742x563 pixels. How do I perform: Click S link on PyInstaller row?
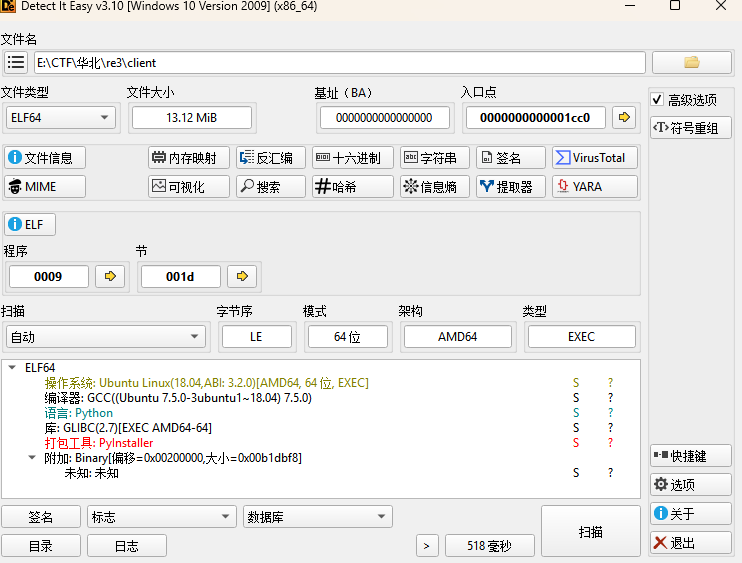576,443
